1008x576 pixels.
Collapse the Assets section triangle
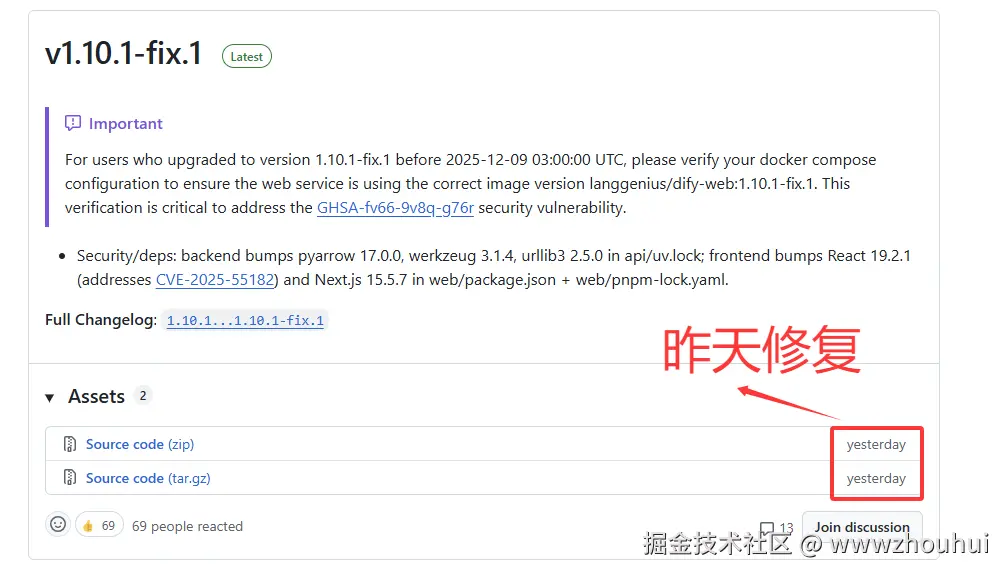coord(50,398)
